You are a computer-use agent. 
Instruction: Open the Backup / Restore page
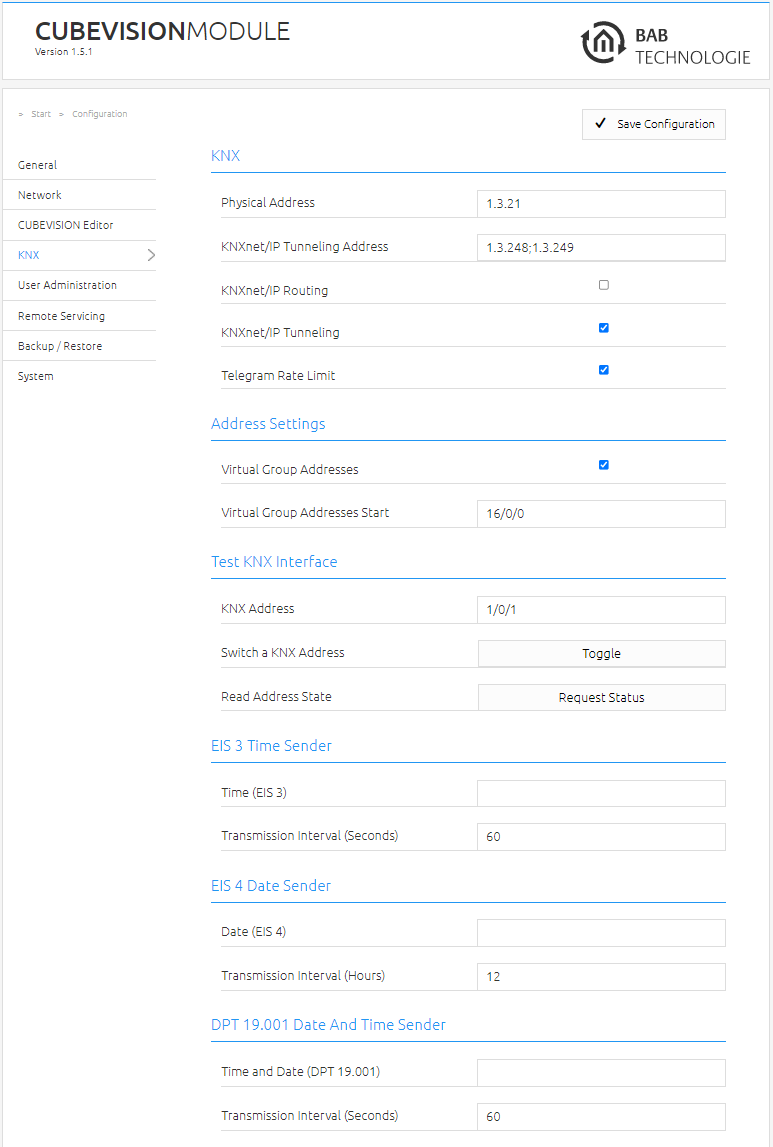tap(80, 345)
